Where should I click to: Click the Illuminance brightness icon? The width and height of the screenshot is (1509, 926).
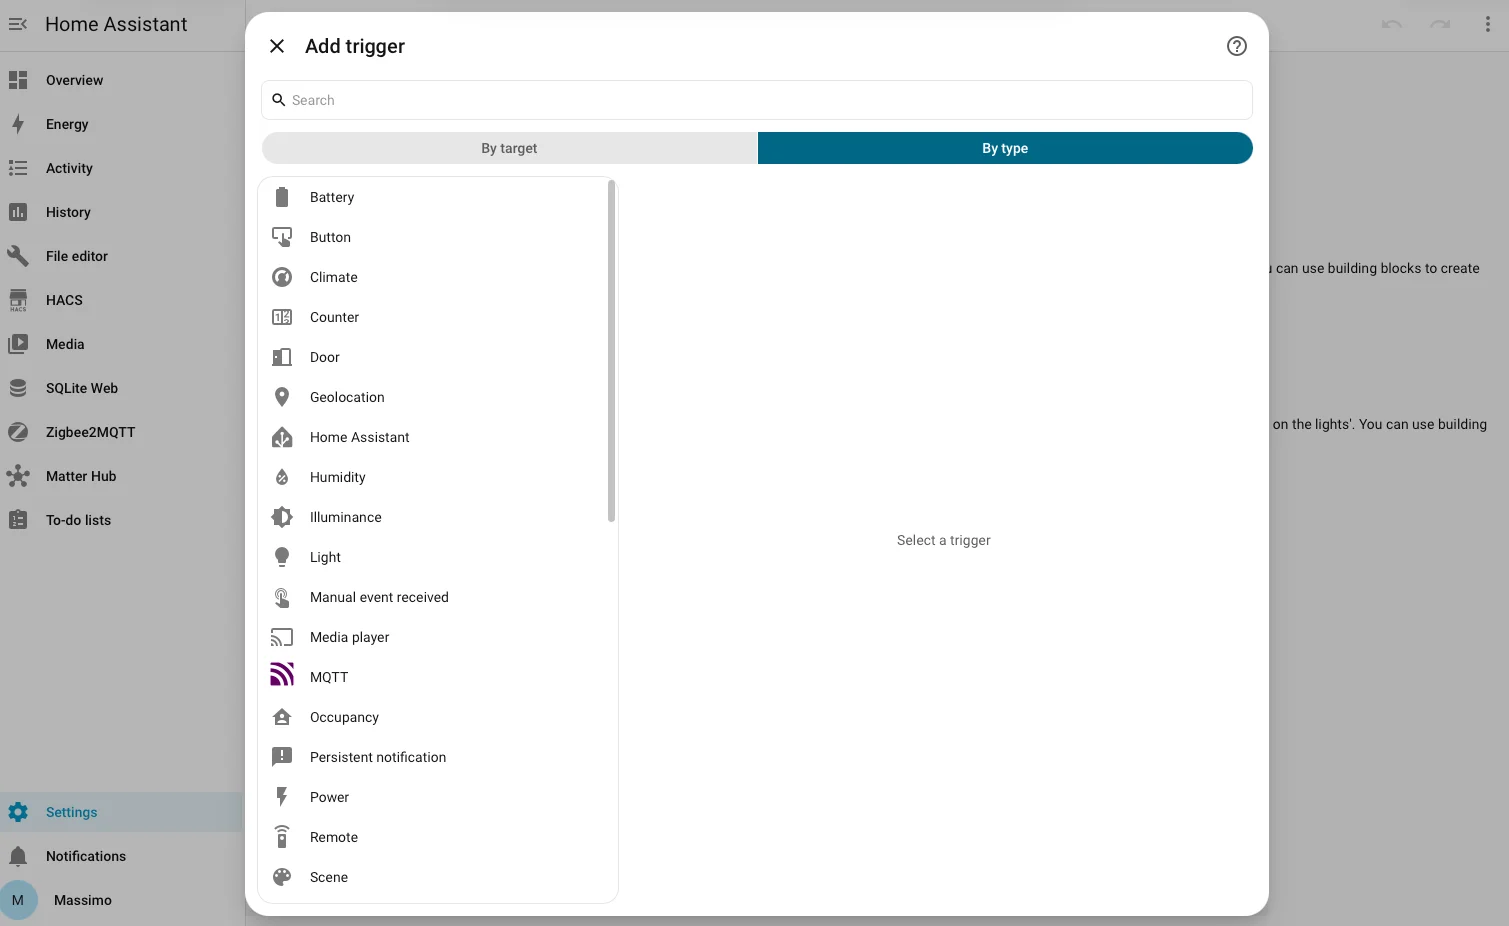pos(282,517)
